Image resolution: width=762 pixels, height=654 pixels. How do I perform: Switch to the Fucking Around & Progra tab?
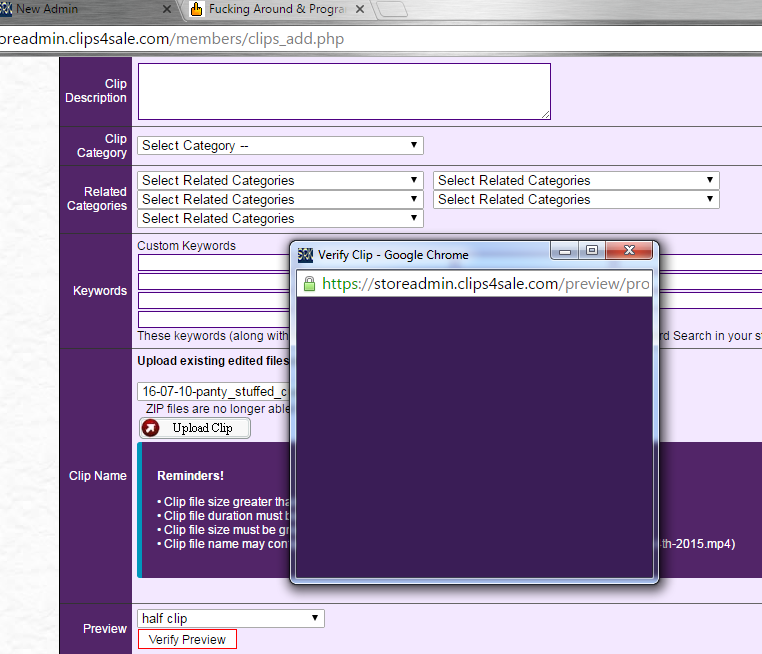click(277, 9)
